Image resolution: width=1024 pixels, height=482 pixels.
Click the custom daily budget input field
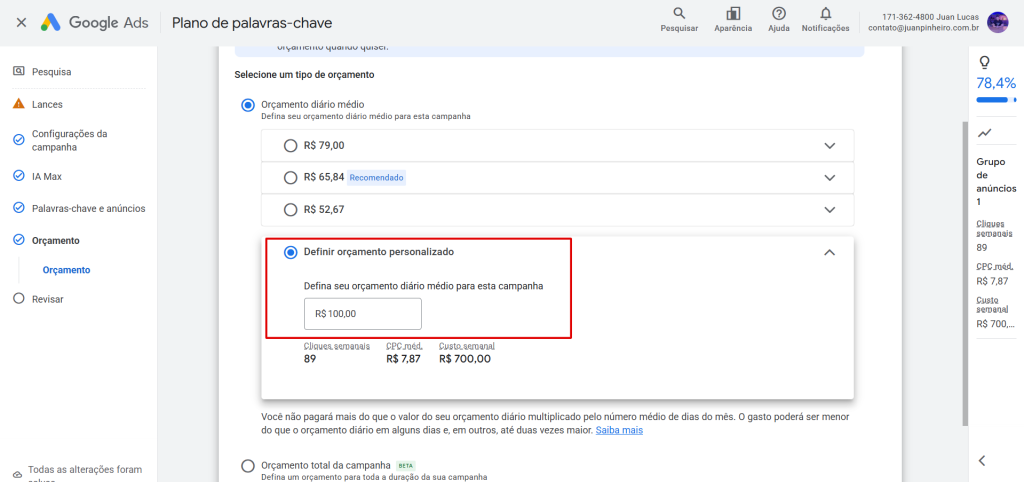pyautogui.click(x=363, y=313)
